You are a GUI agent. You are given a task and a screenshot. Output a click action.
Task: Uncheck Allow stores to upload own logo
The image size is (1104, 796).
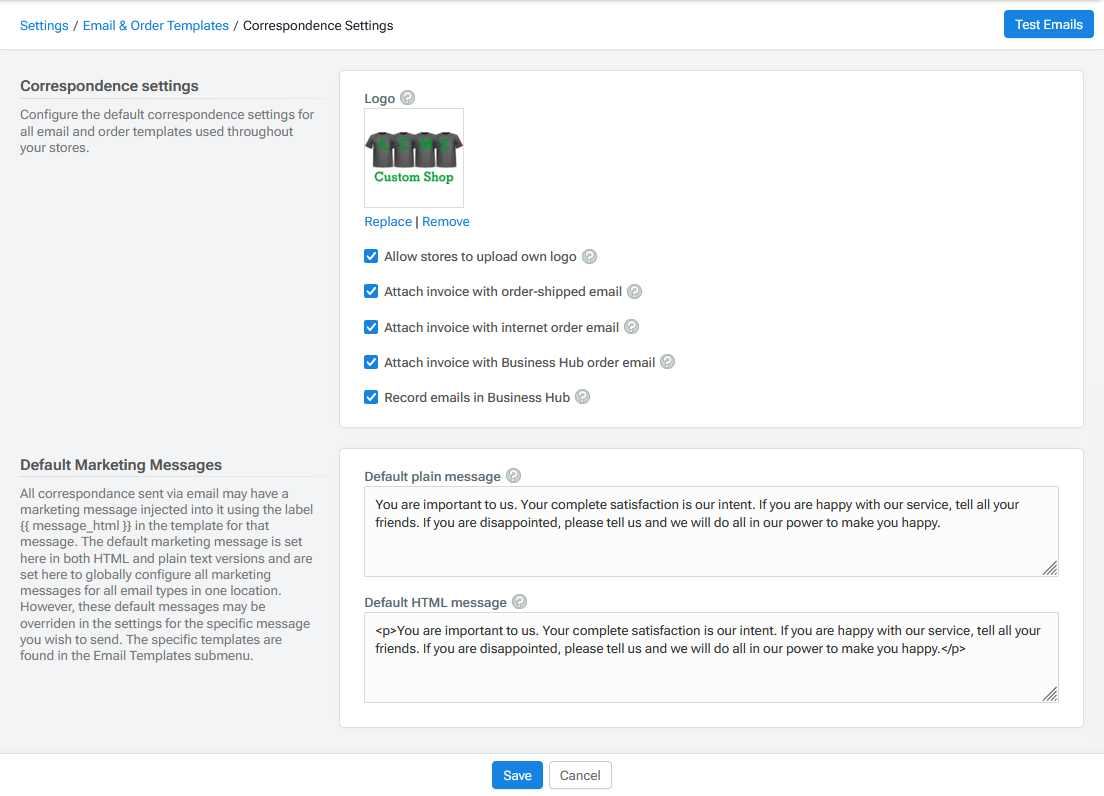point(371,257)
